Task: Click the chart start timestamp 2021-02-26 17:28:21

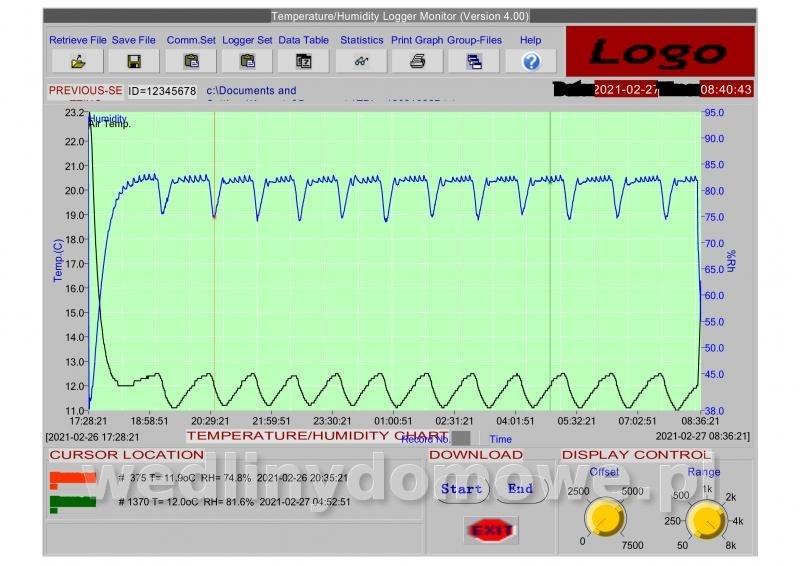Action: coord(92,437)
